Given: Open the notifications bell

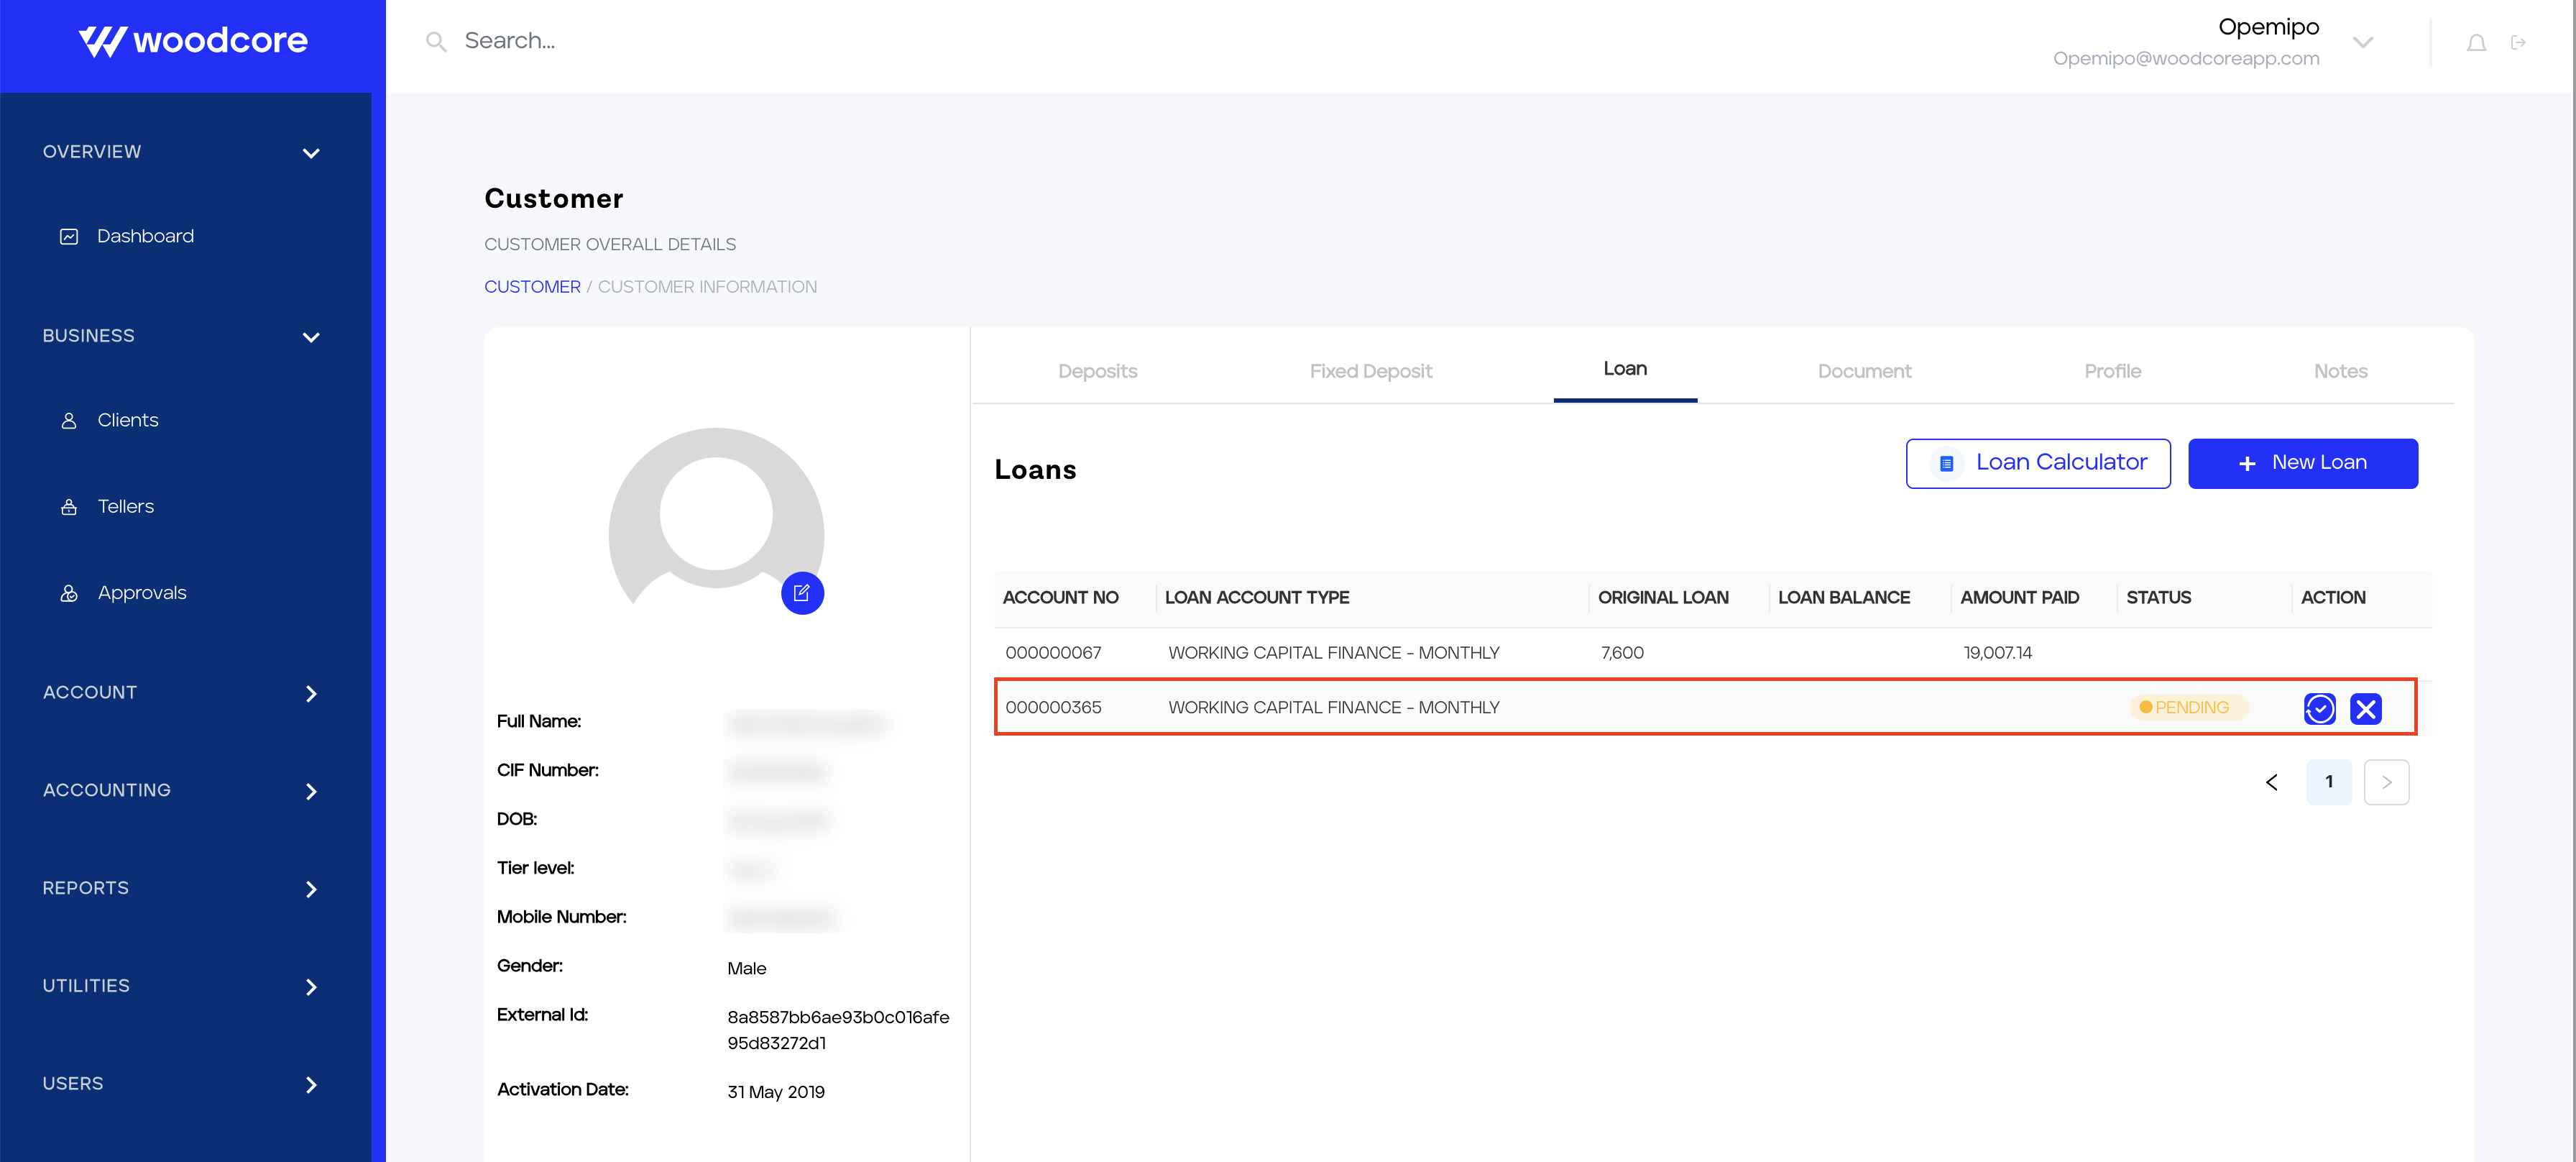Looking at the screenshot, I should point(2476,42).
